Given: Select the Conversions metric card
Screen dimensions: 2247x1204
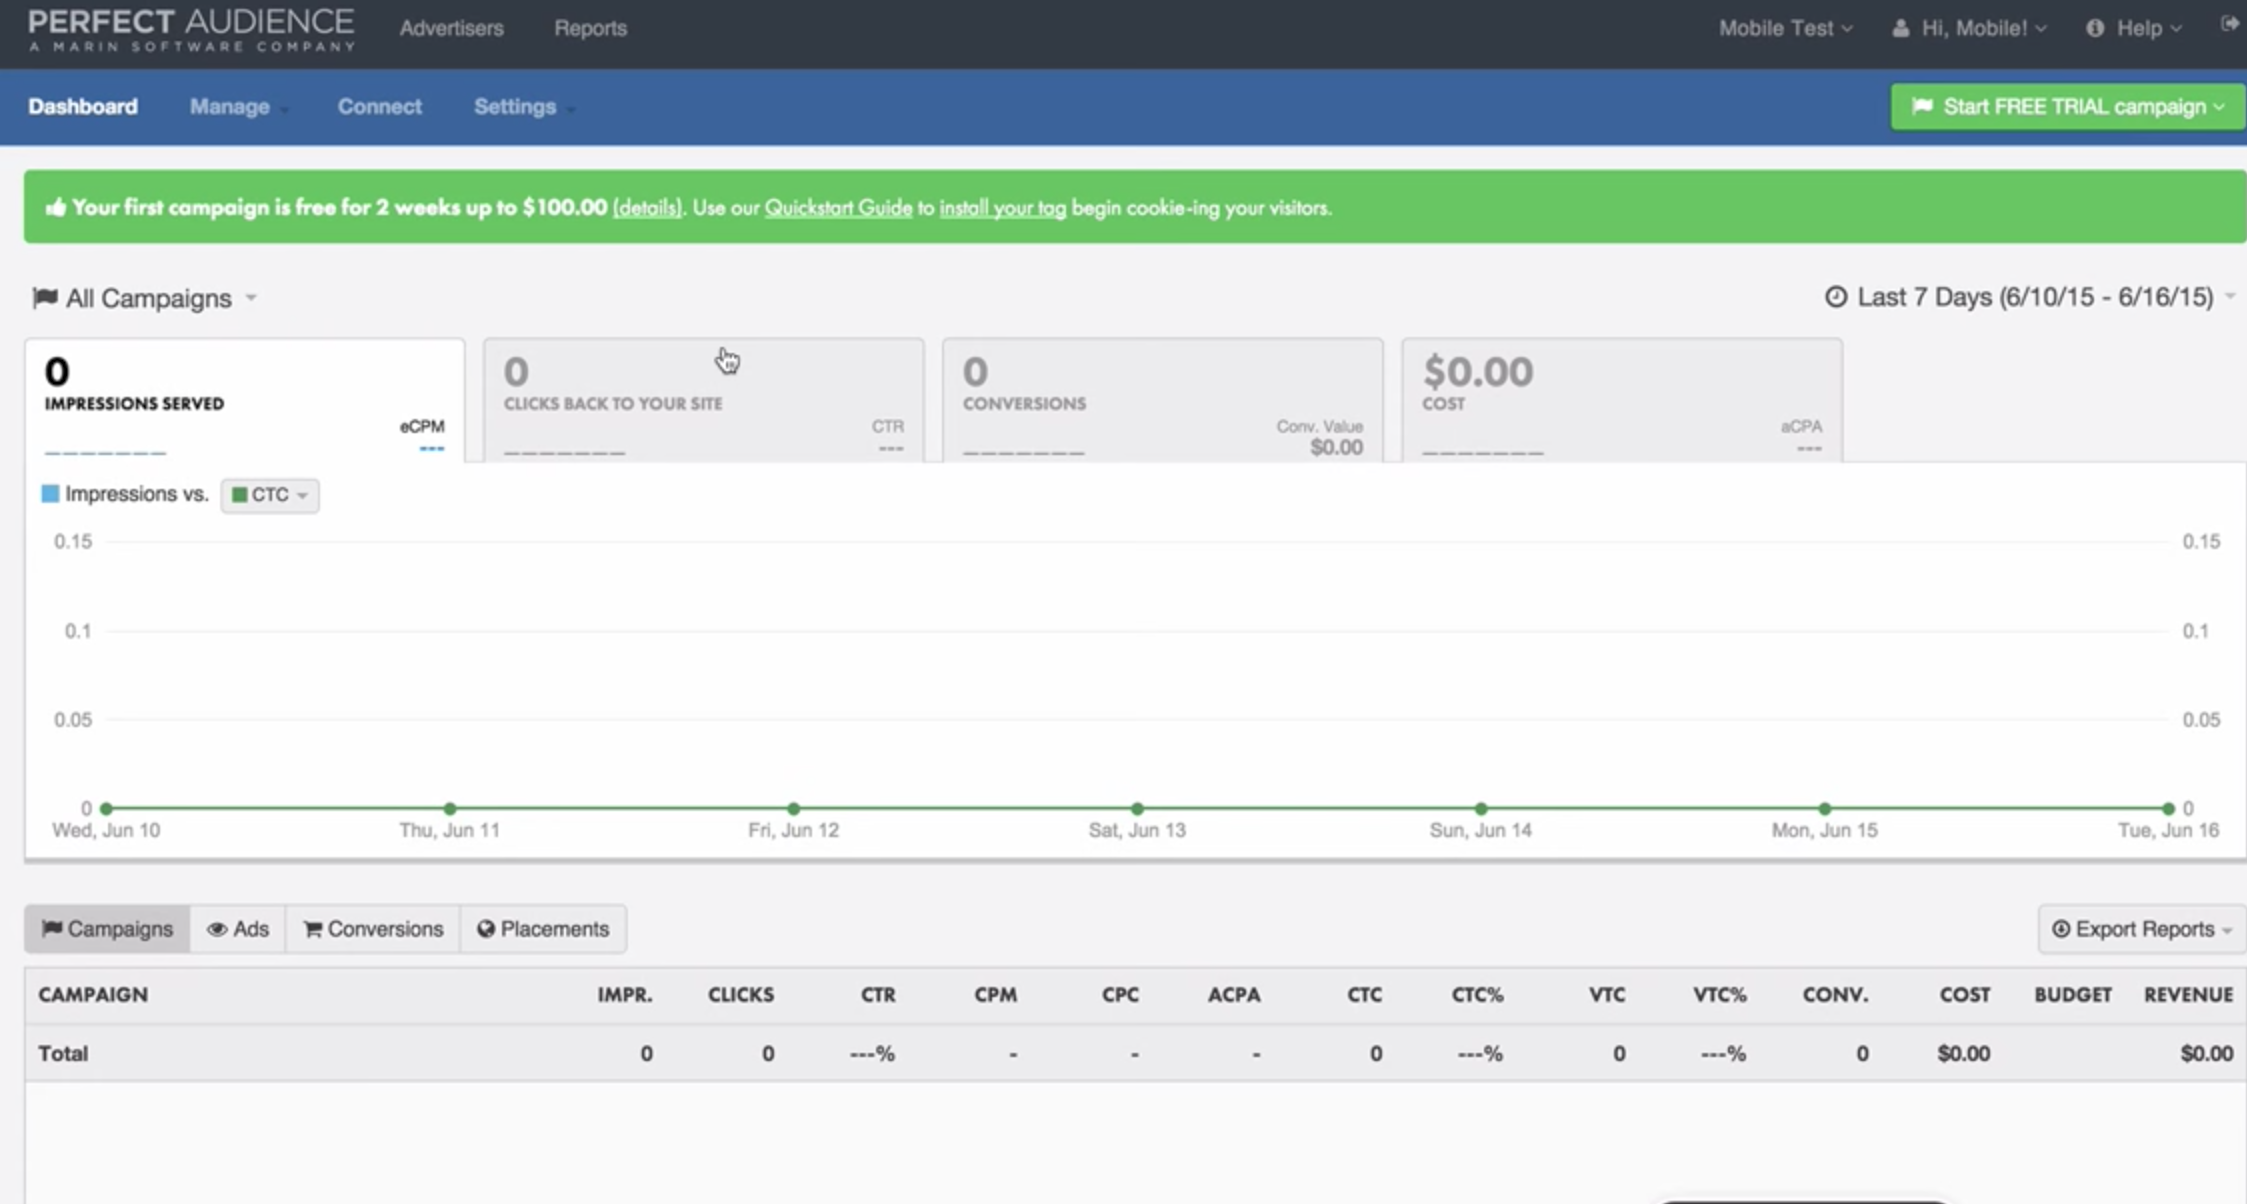Looking at the screenshot, I should 1163,401.
